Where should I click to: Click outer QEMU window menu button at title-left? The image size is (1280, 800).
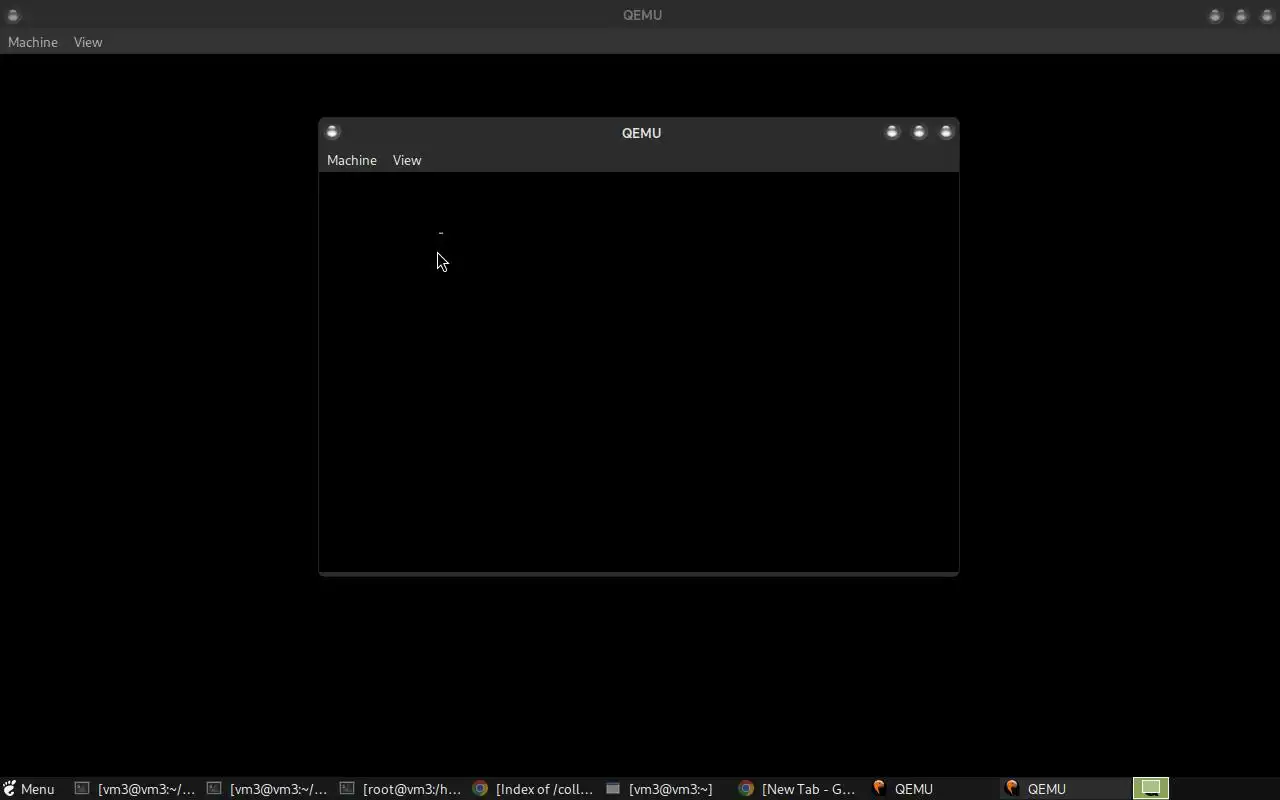13,15
